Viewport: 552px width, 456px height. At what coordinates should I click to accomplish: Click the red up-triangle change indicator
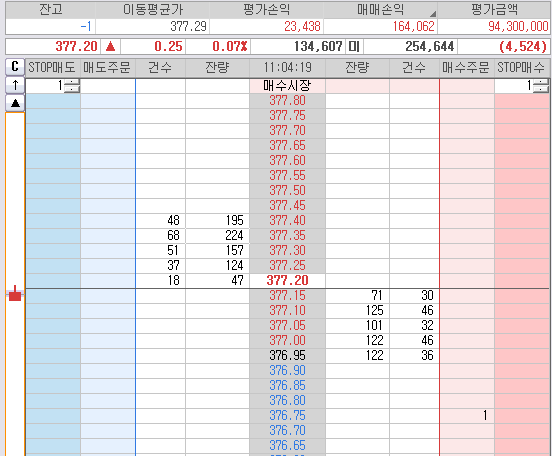pos(111,46)
